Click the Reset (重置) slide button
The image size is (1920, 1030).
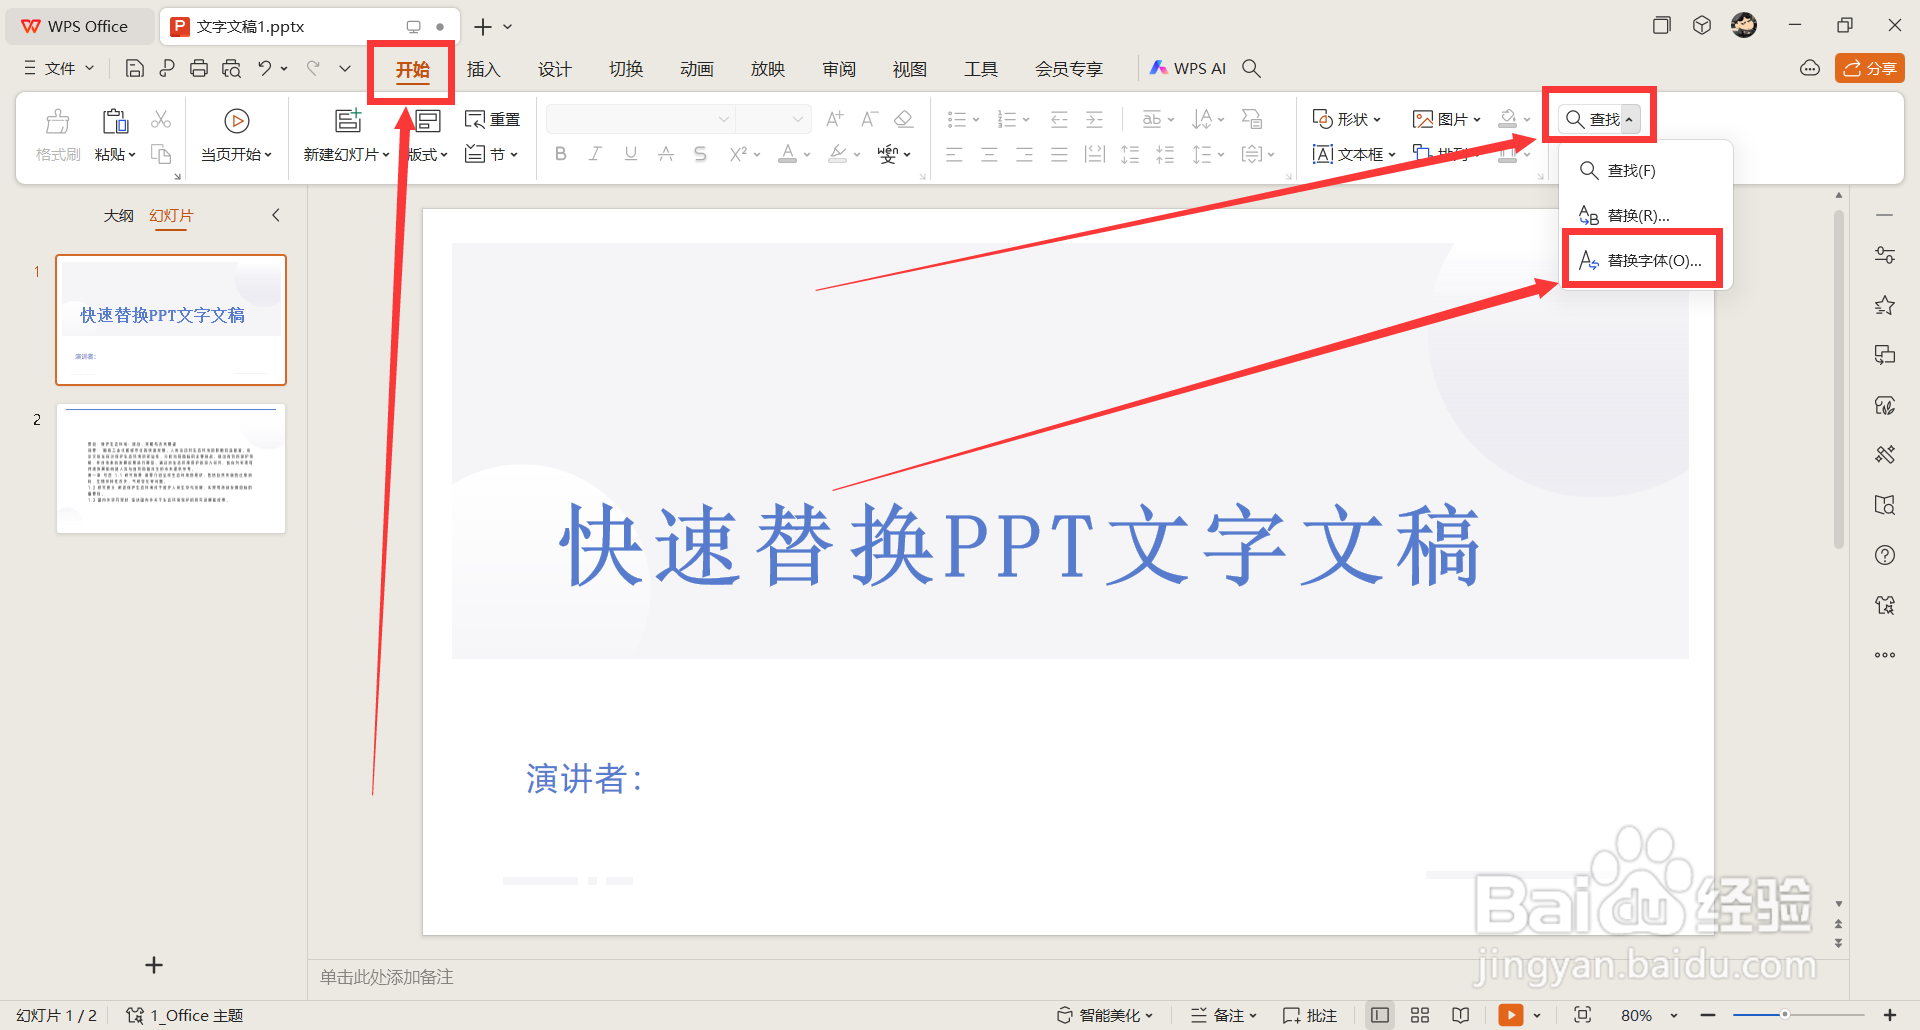(492, 120)
